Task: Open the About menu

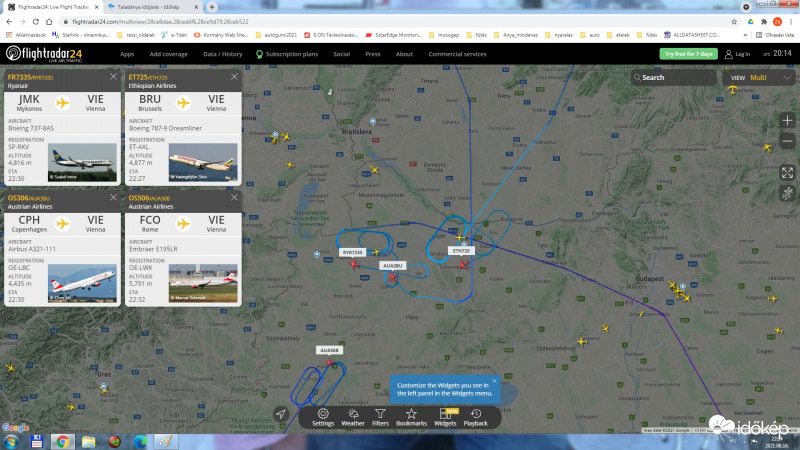Action: coord(404,54)
